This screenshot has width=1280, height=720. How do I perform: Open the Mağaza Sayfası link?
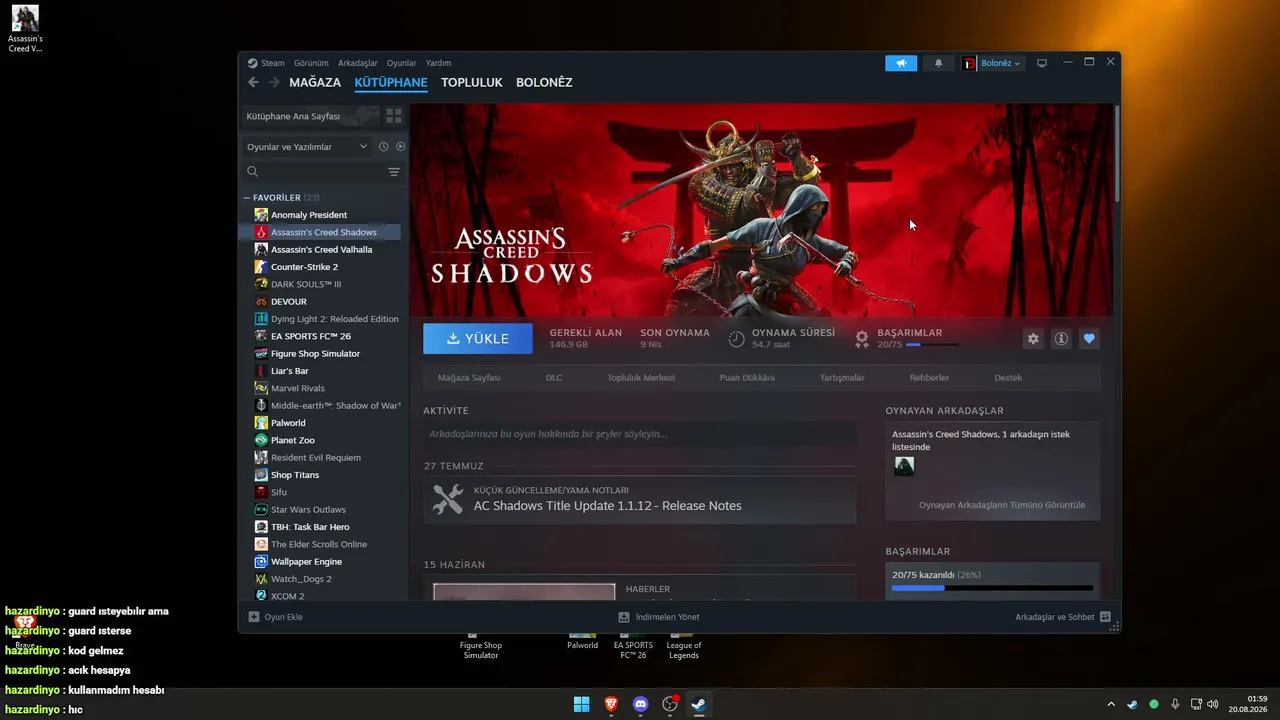point(469,378)
